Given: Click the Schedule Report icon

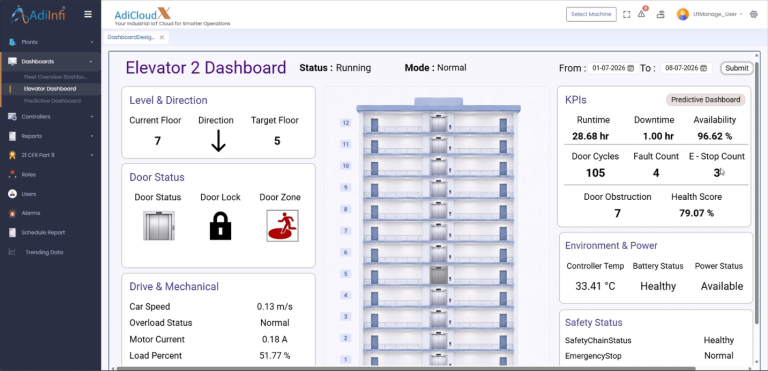Looking at the screenshot, I should [12, 232].
